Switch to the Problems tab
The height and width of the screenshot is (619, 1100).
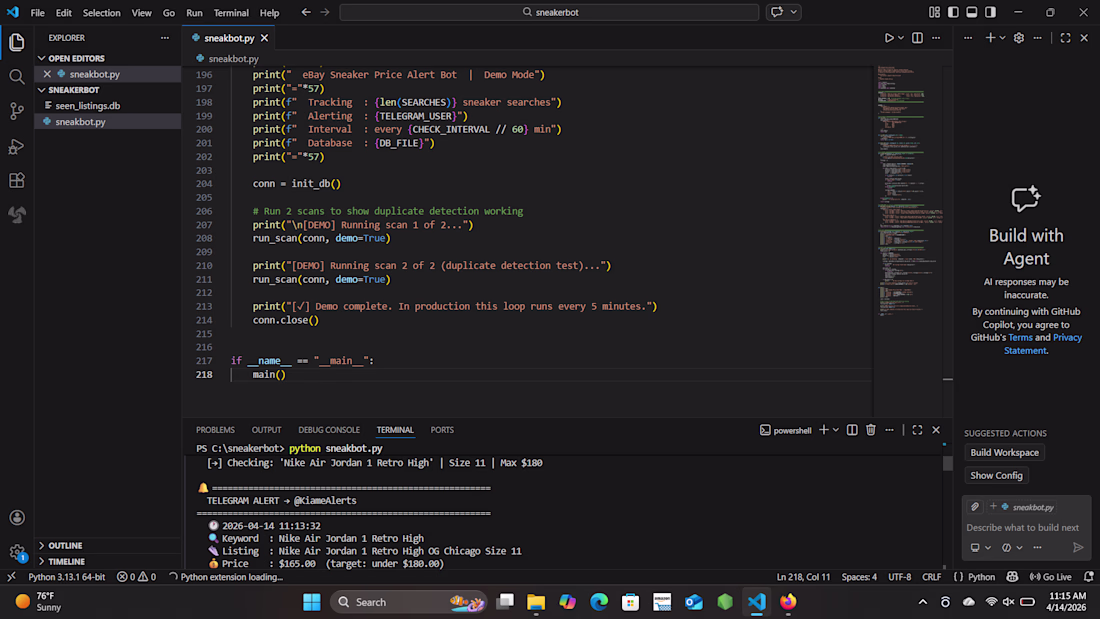pos(215,430)
